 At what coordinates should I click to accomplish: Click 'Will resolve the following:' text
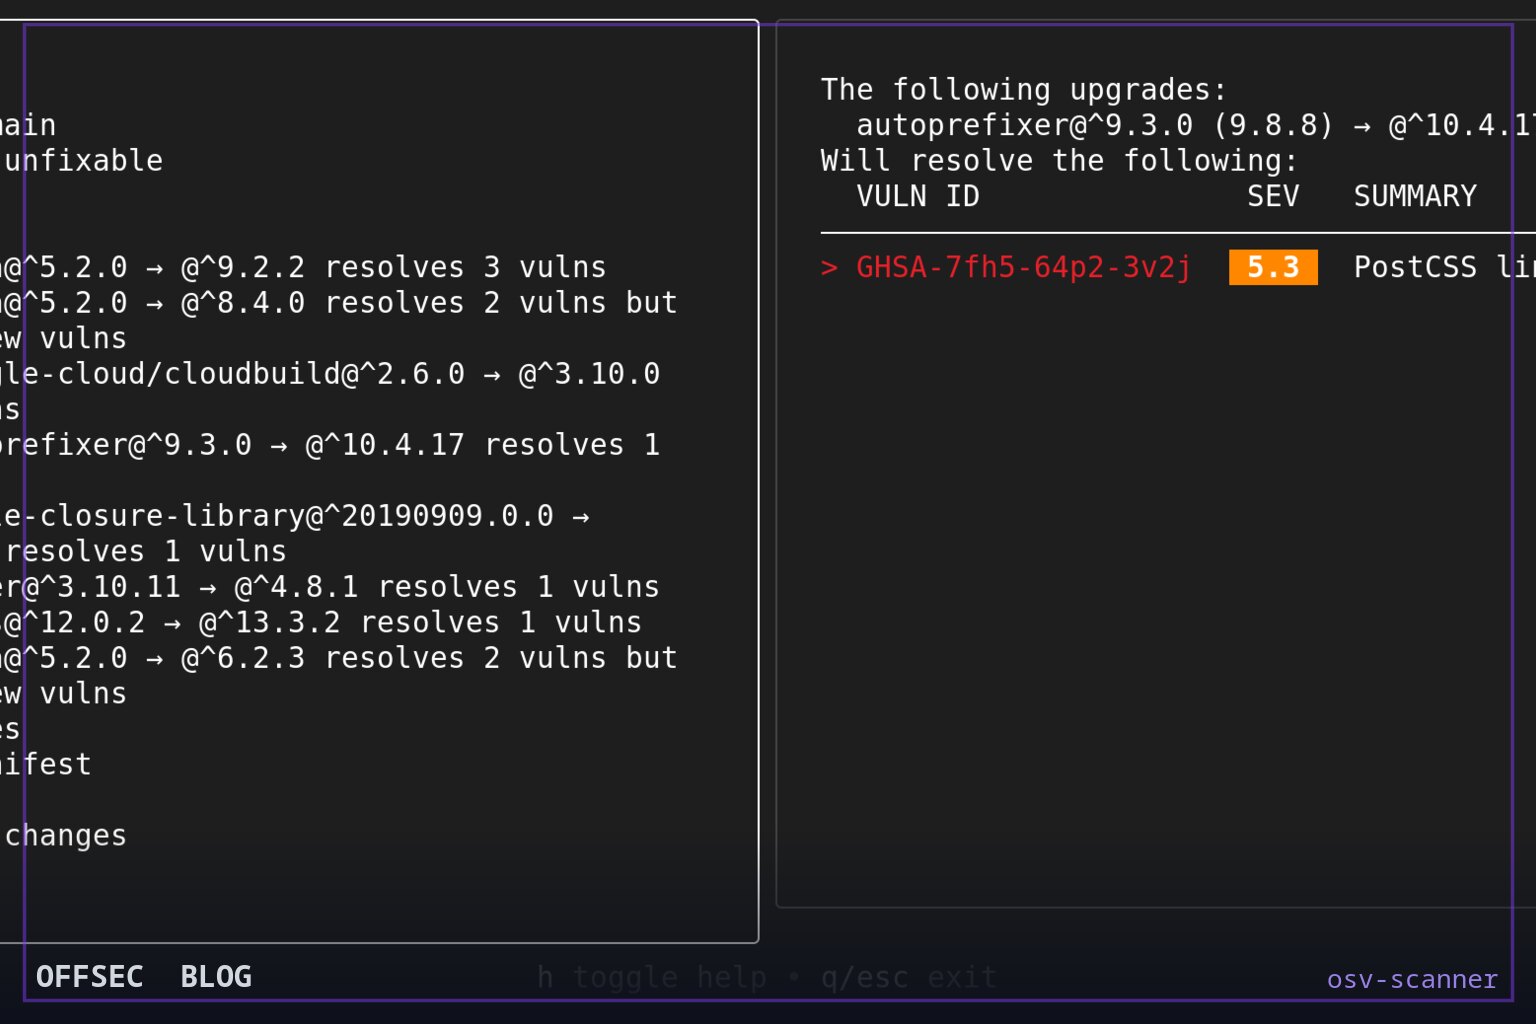[x=1059, y=160]
